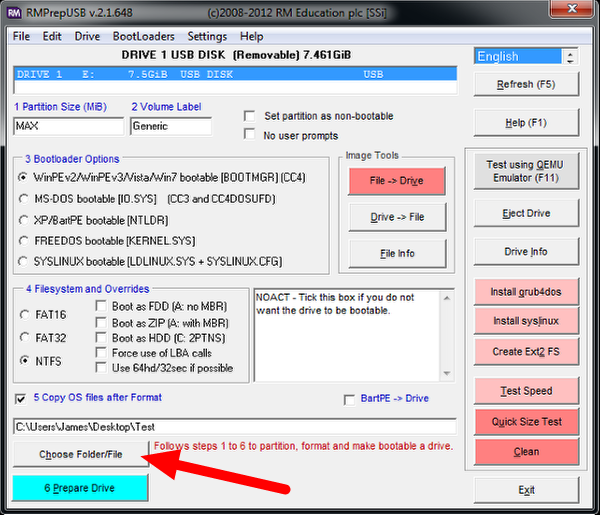
Task: Click Test using QEMU Emulator button
Action: click(x=528, y=171)
